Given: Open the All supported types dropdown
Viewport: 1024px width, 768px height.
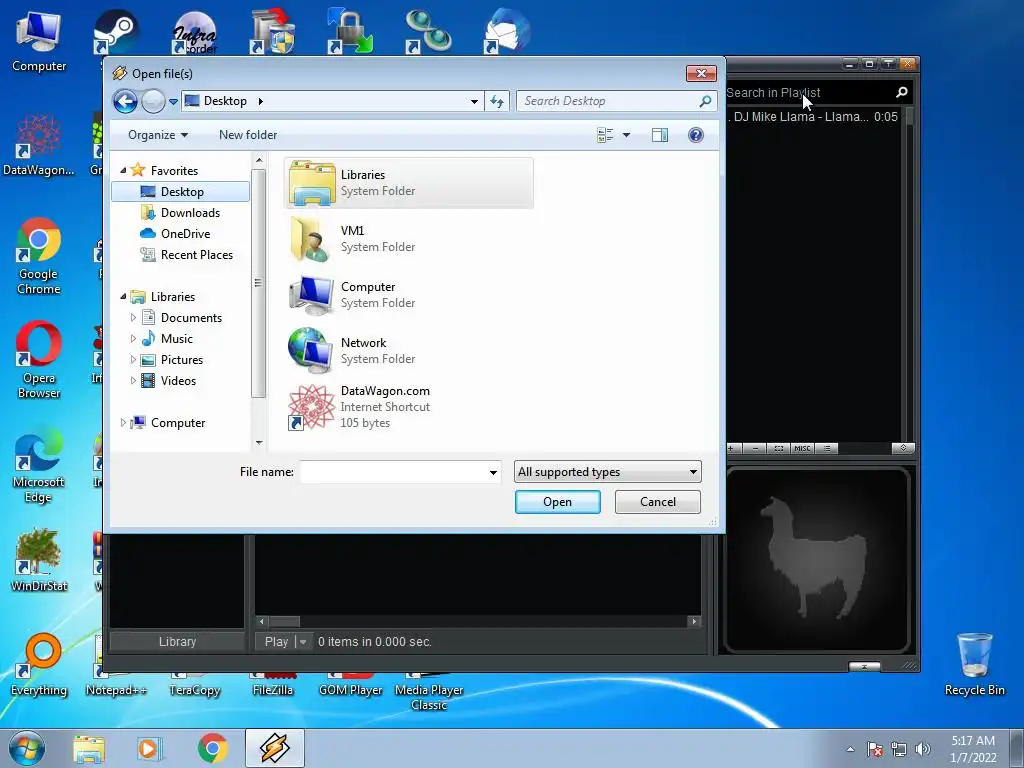Looking at the screenshot, I should point(608,472).
